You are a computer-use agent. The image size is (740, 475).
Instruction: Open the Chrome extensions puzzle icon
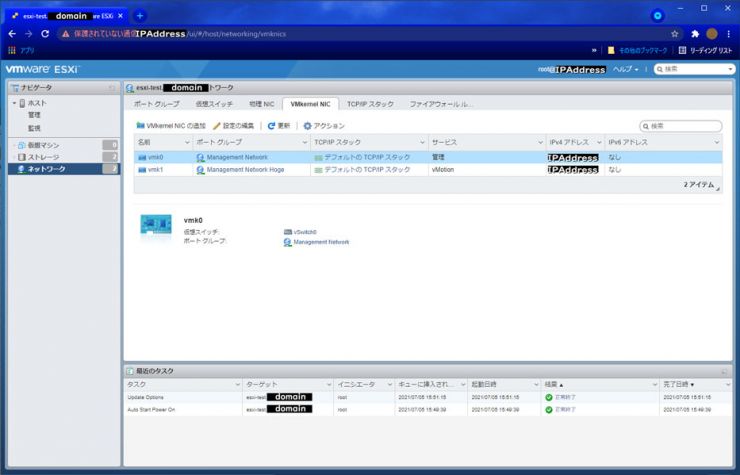[x=695, y=34]
